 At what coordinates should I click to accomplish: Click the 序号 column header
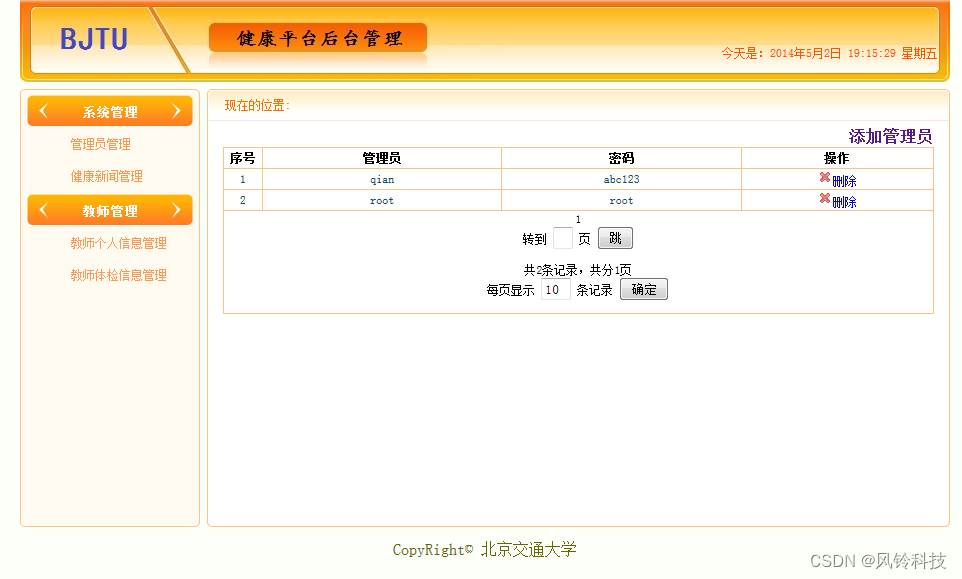[242, 158]
